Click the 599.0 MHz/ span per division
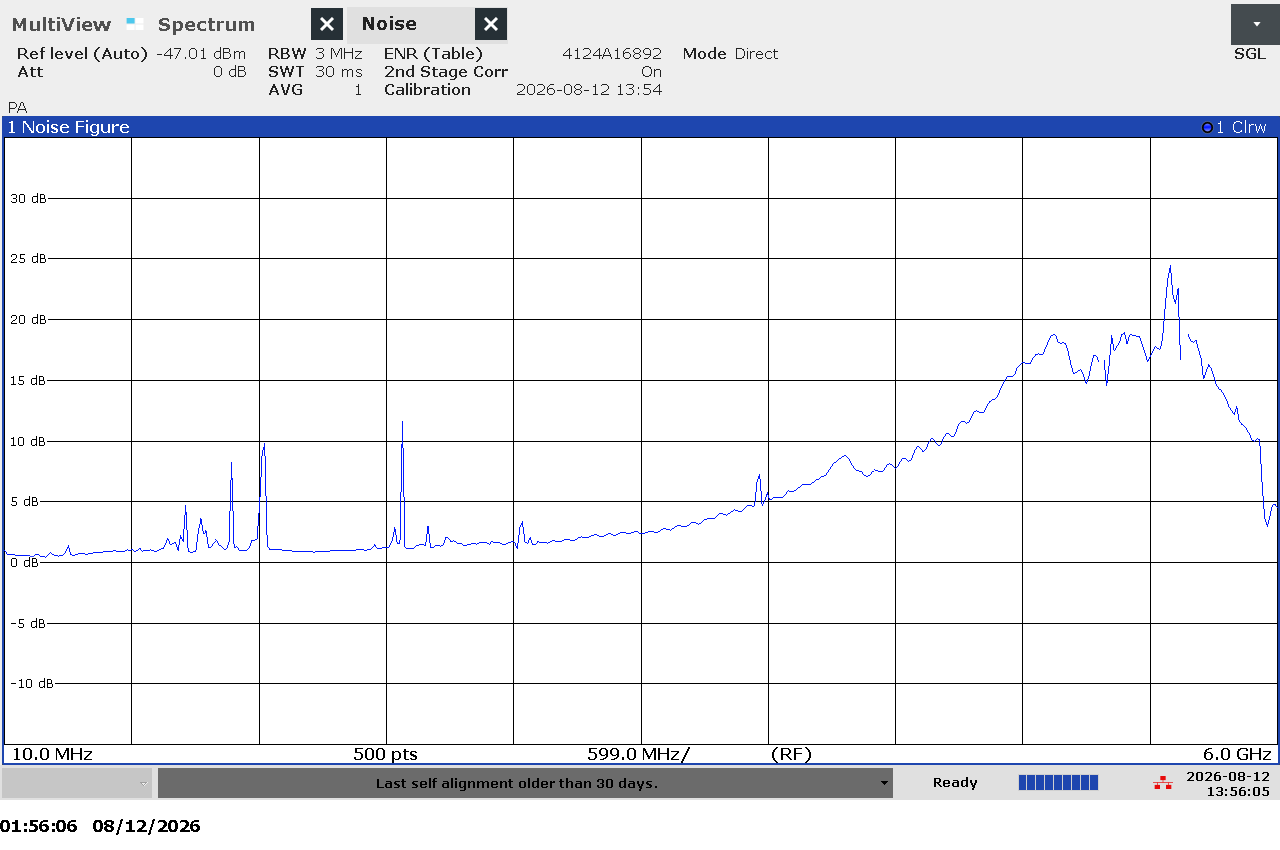The width and height of the screenshot is (1280, 850). click(638, 754)
